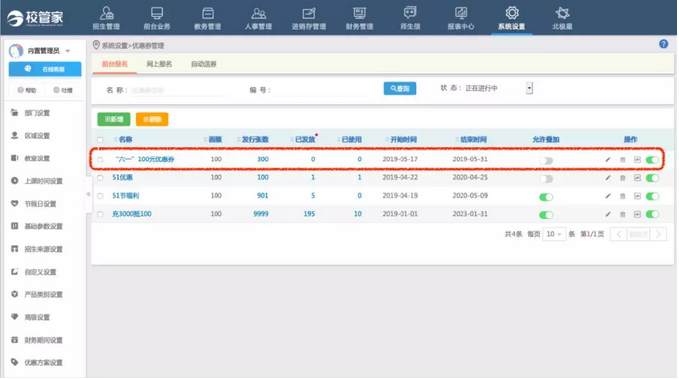Click the blue help question-mark icon
The height and width of the screenshot is (379, 679).
click(663, 44)
